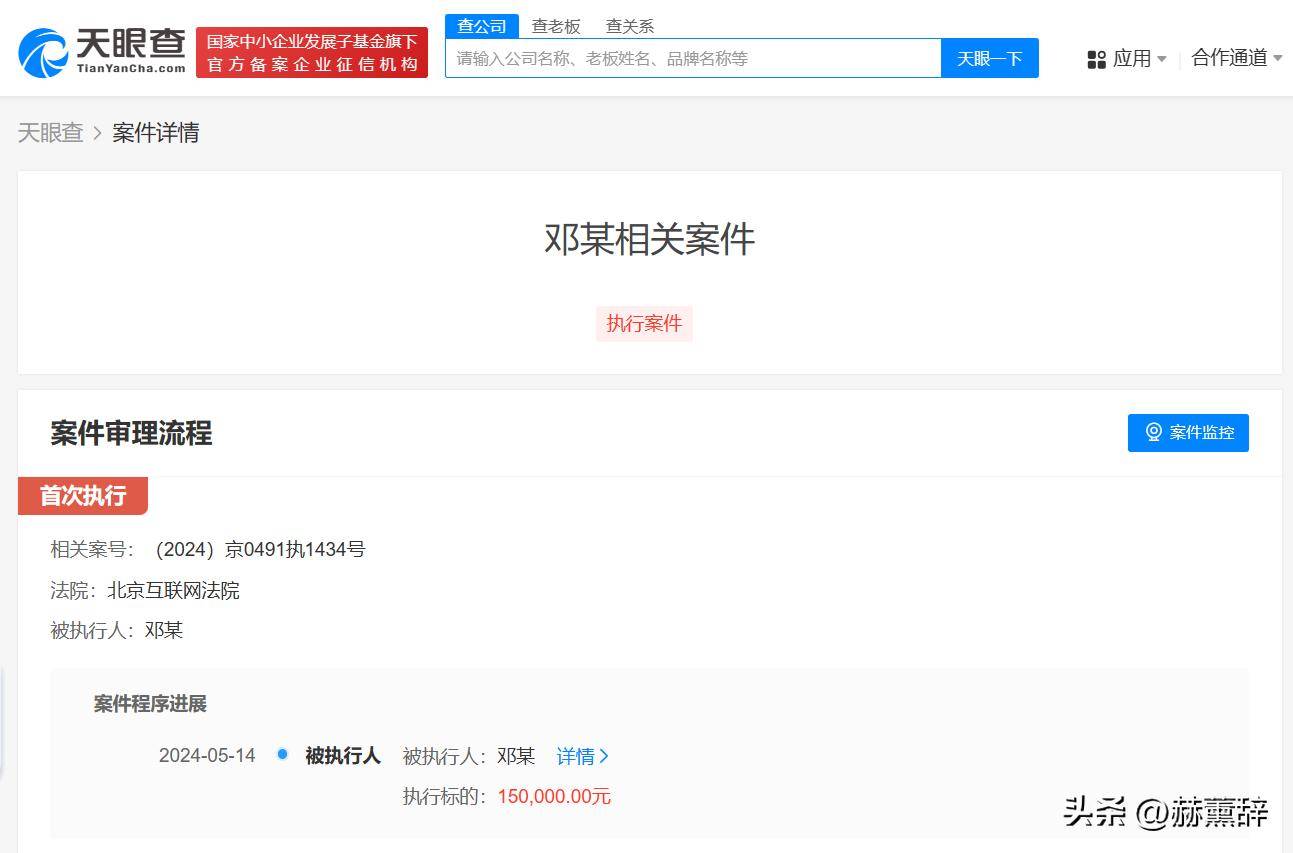Click the 邓某相关案件 title
This screenshot has height=853, width=1293.
point(650,239)
